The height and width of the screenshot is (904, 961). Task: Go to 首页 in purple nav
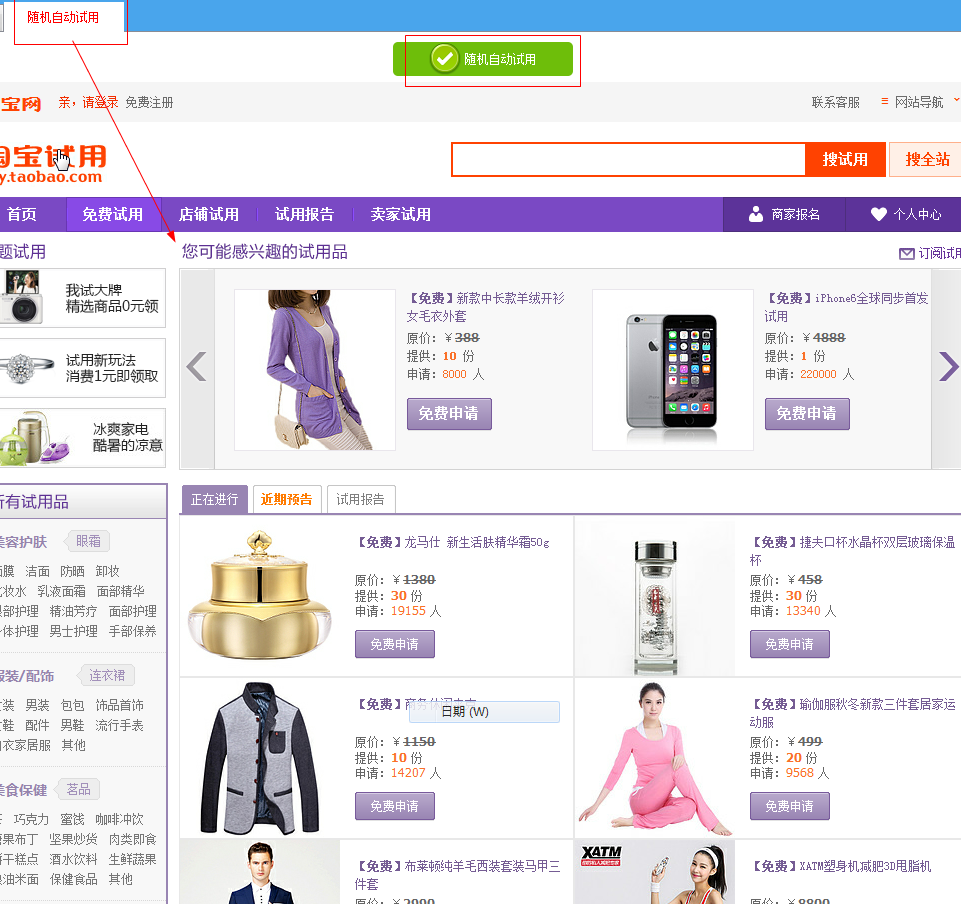click(22, 214)
